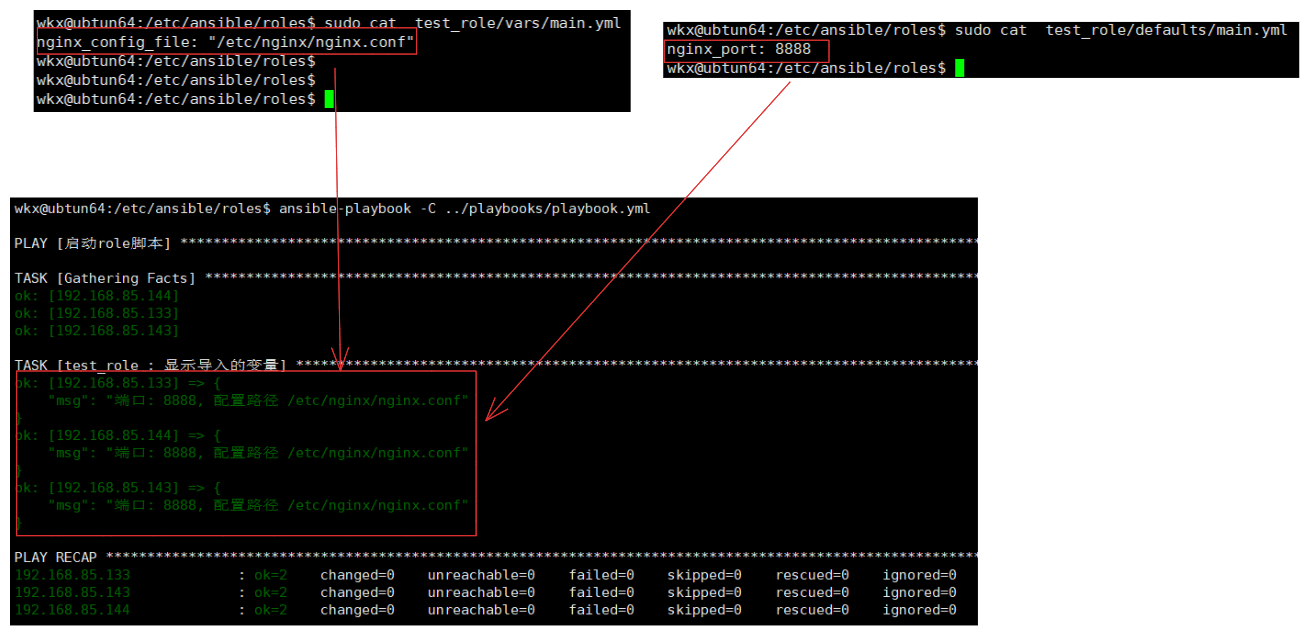Click 'ignored=0' in the 192.168.85.133 recap row
Image resolution: width=1309 pixels, height=635 pixels.
pos(920,575)
